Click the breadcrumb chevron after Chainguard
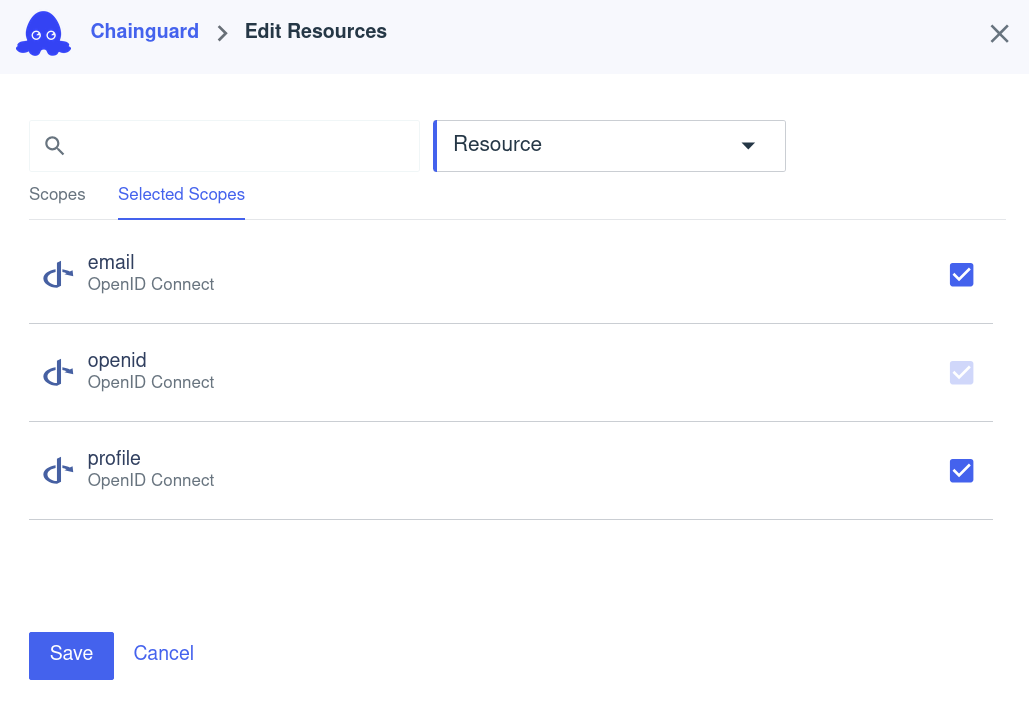 221,32
